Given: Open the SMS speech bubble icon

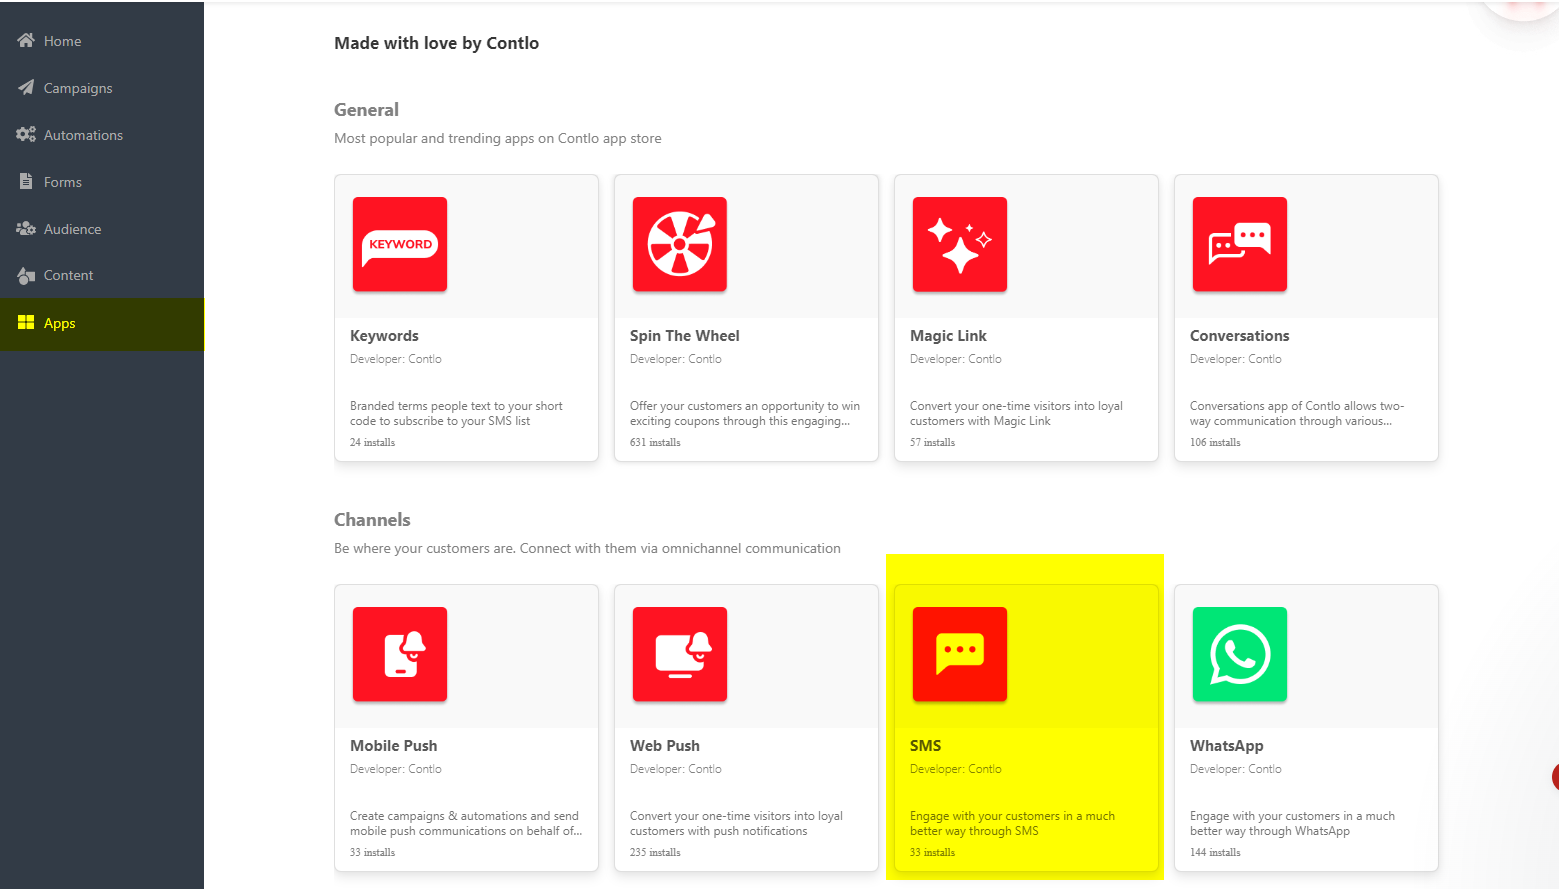Looking at the screenshot, I should 960,654.
